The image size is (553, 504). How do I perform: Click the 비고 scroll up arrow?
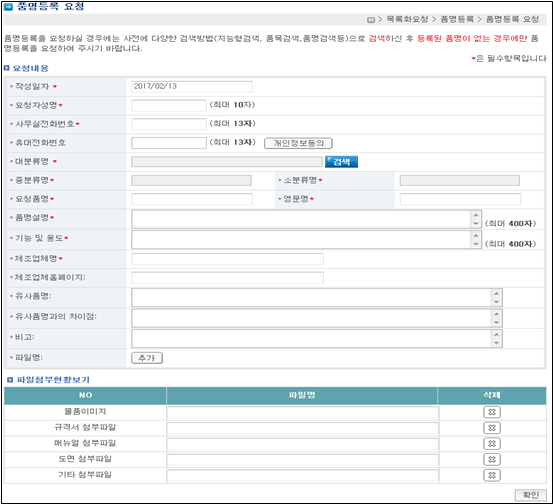pyautogui.click(x=497, y=334)
